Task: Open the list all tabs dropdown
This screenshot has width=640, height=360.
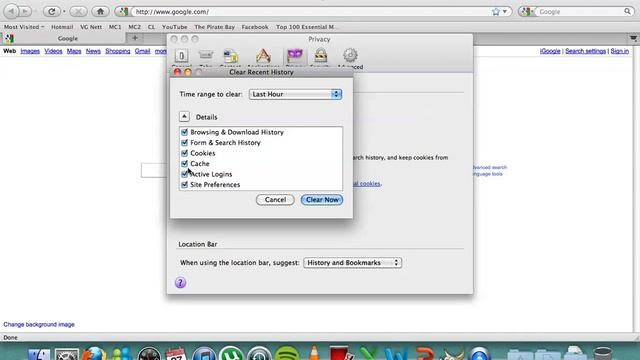Action: [633, 38]
